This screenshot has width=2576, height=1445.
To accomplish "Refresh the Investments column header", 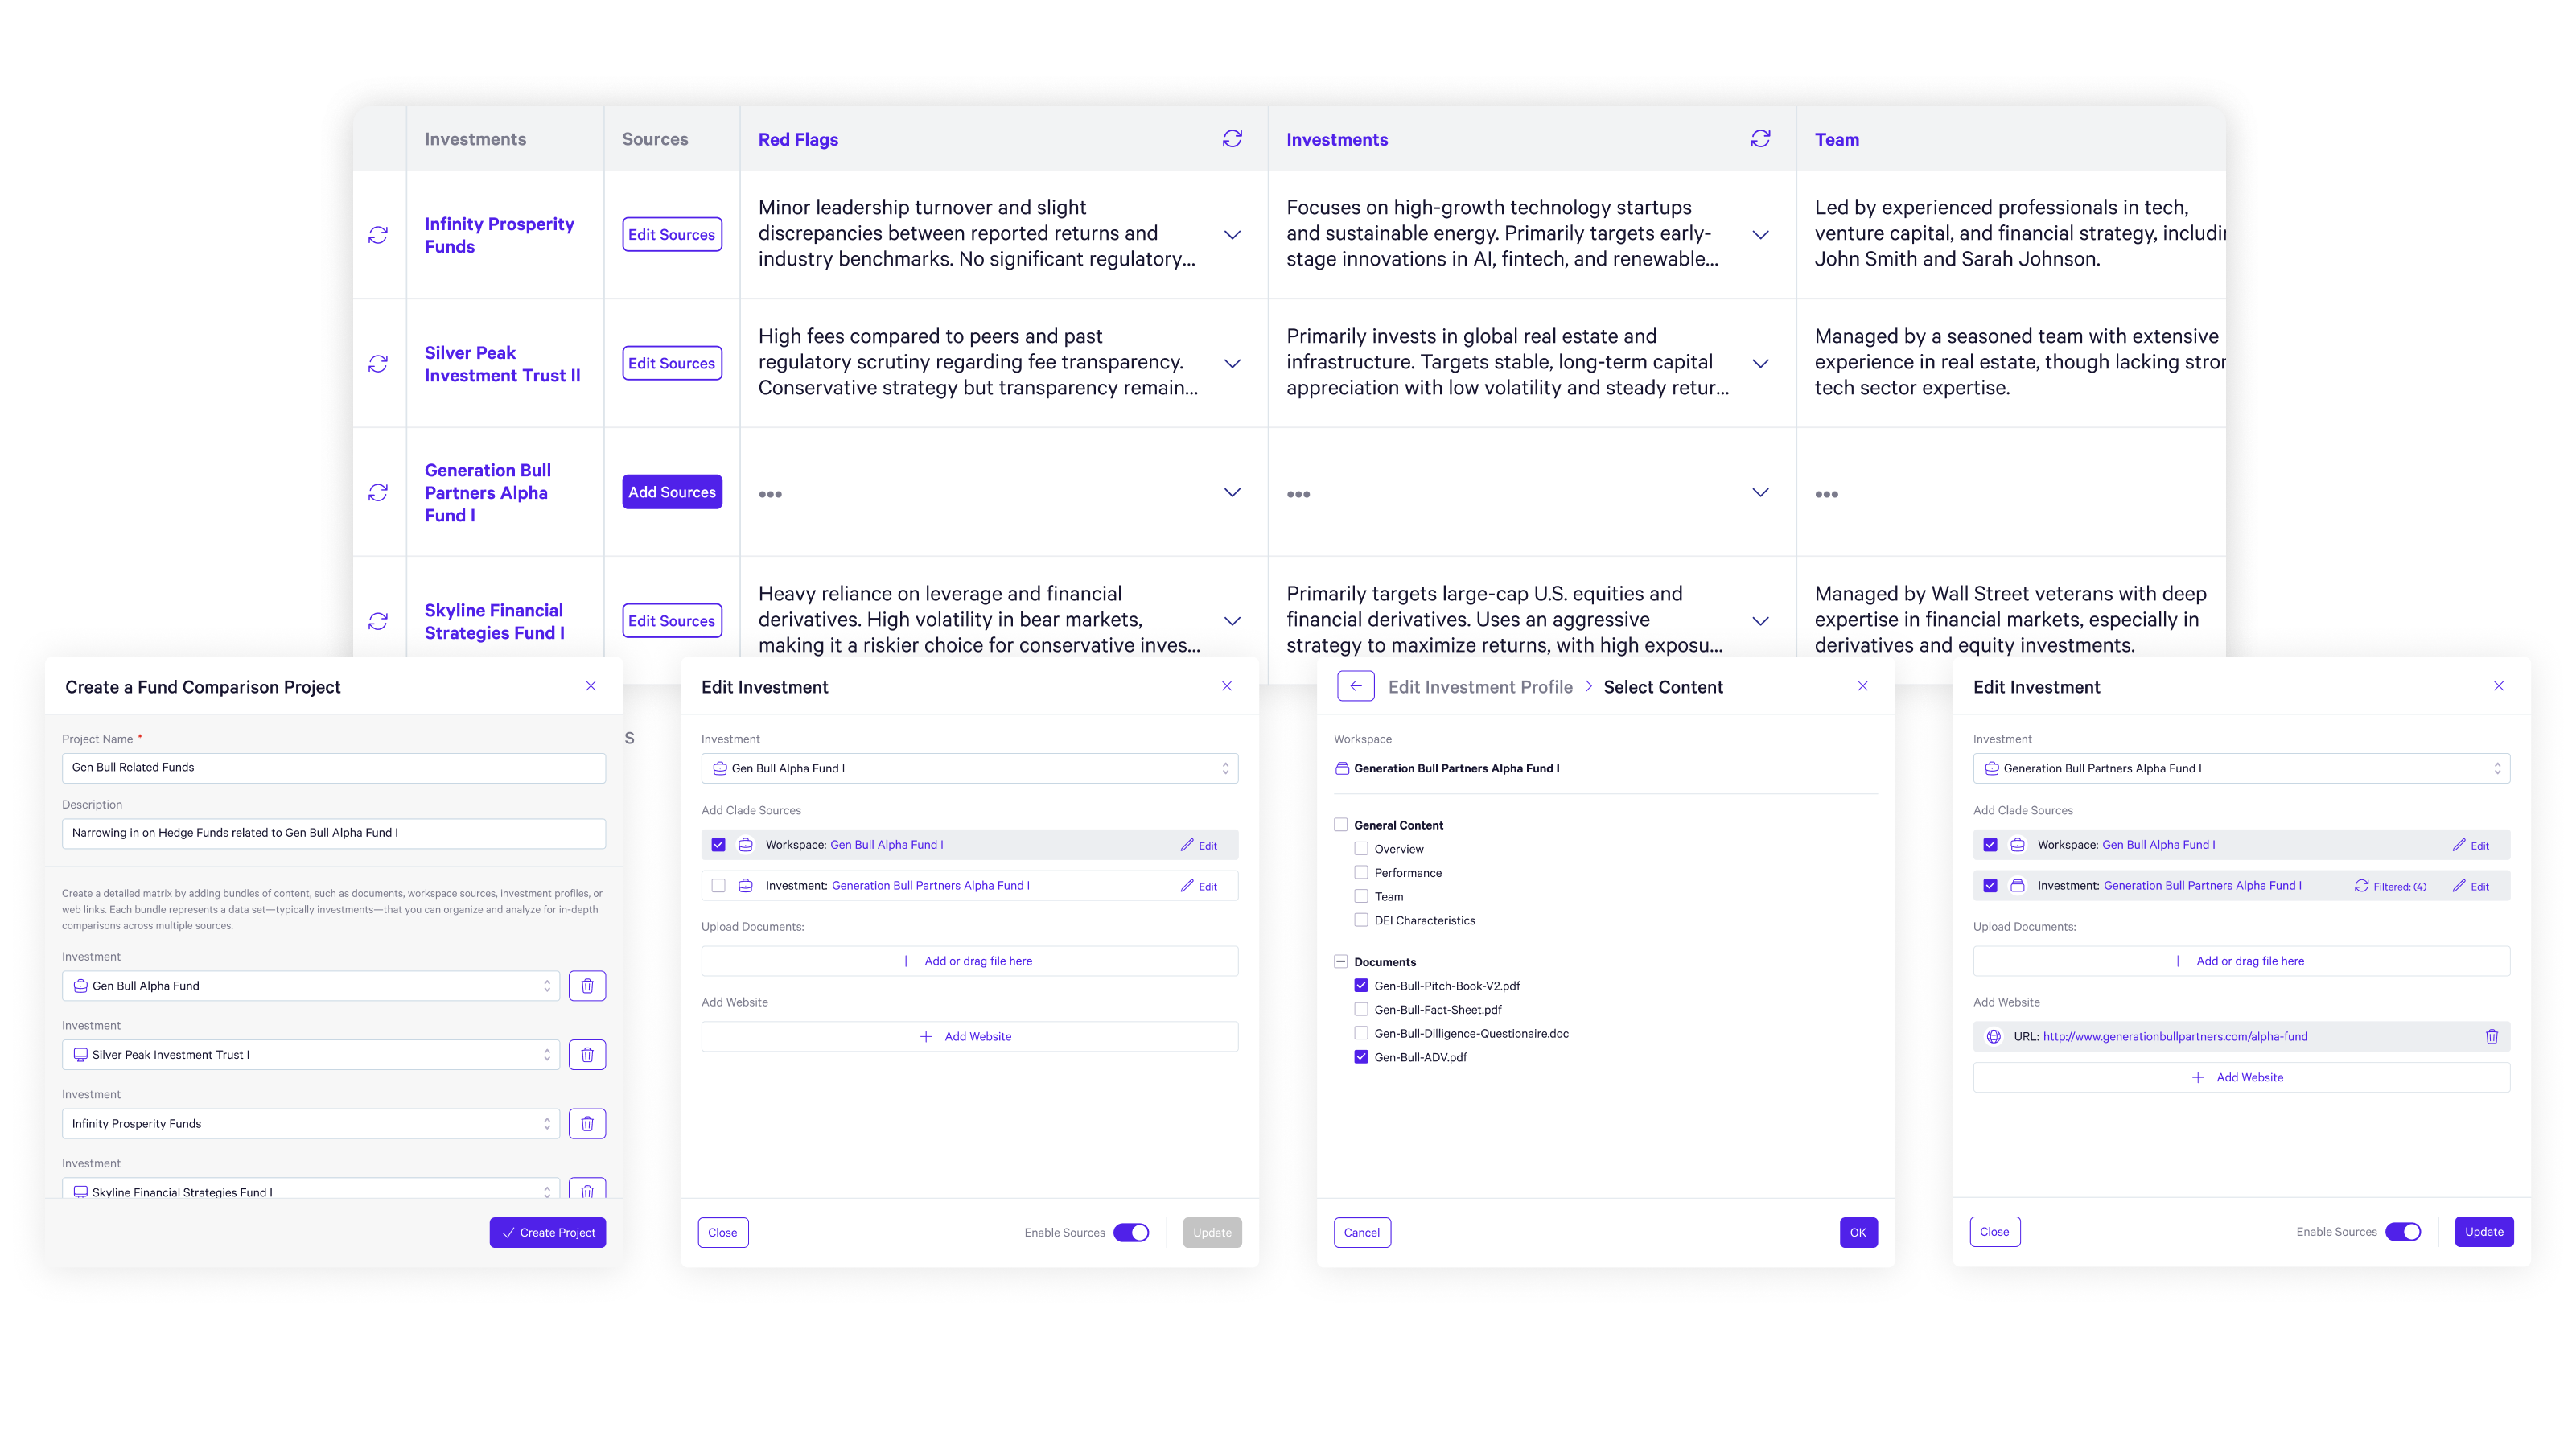I will click(x=1760, y=139).
